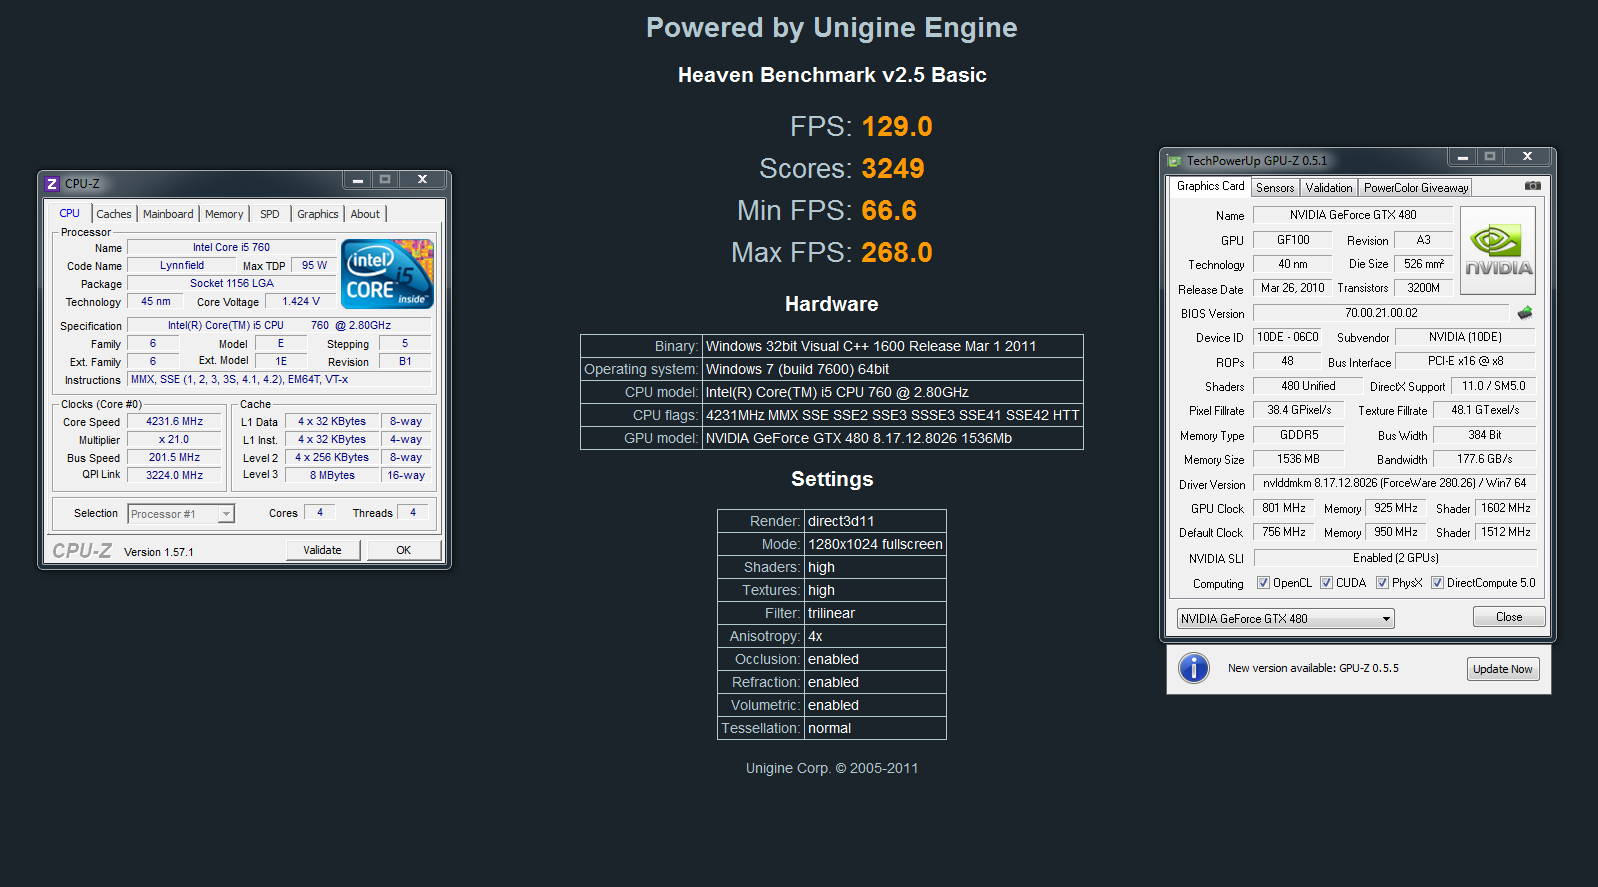1598x887 pixels.
Task: Switch to the Mainboard tab in CPU-Z
Action: click(168, 214)
